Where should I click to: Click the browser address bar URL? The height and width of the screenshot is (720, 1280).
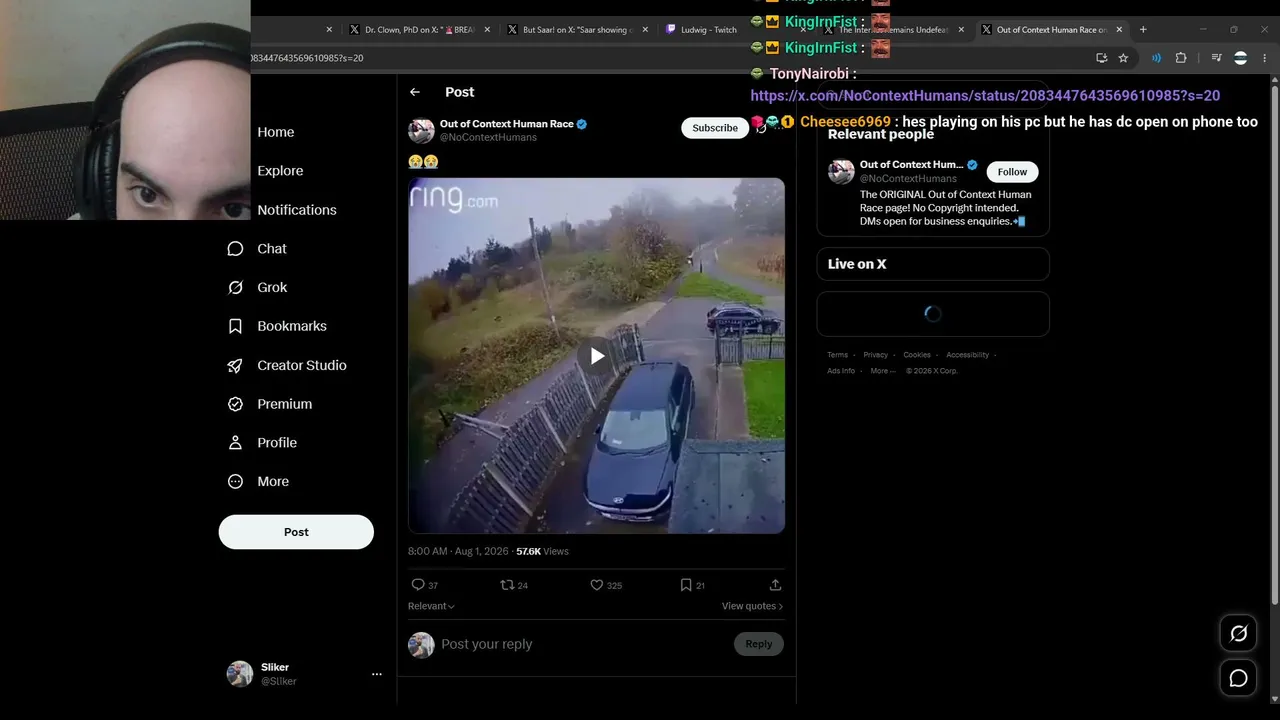[x=308, y=58]
